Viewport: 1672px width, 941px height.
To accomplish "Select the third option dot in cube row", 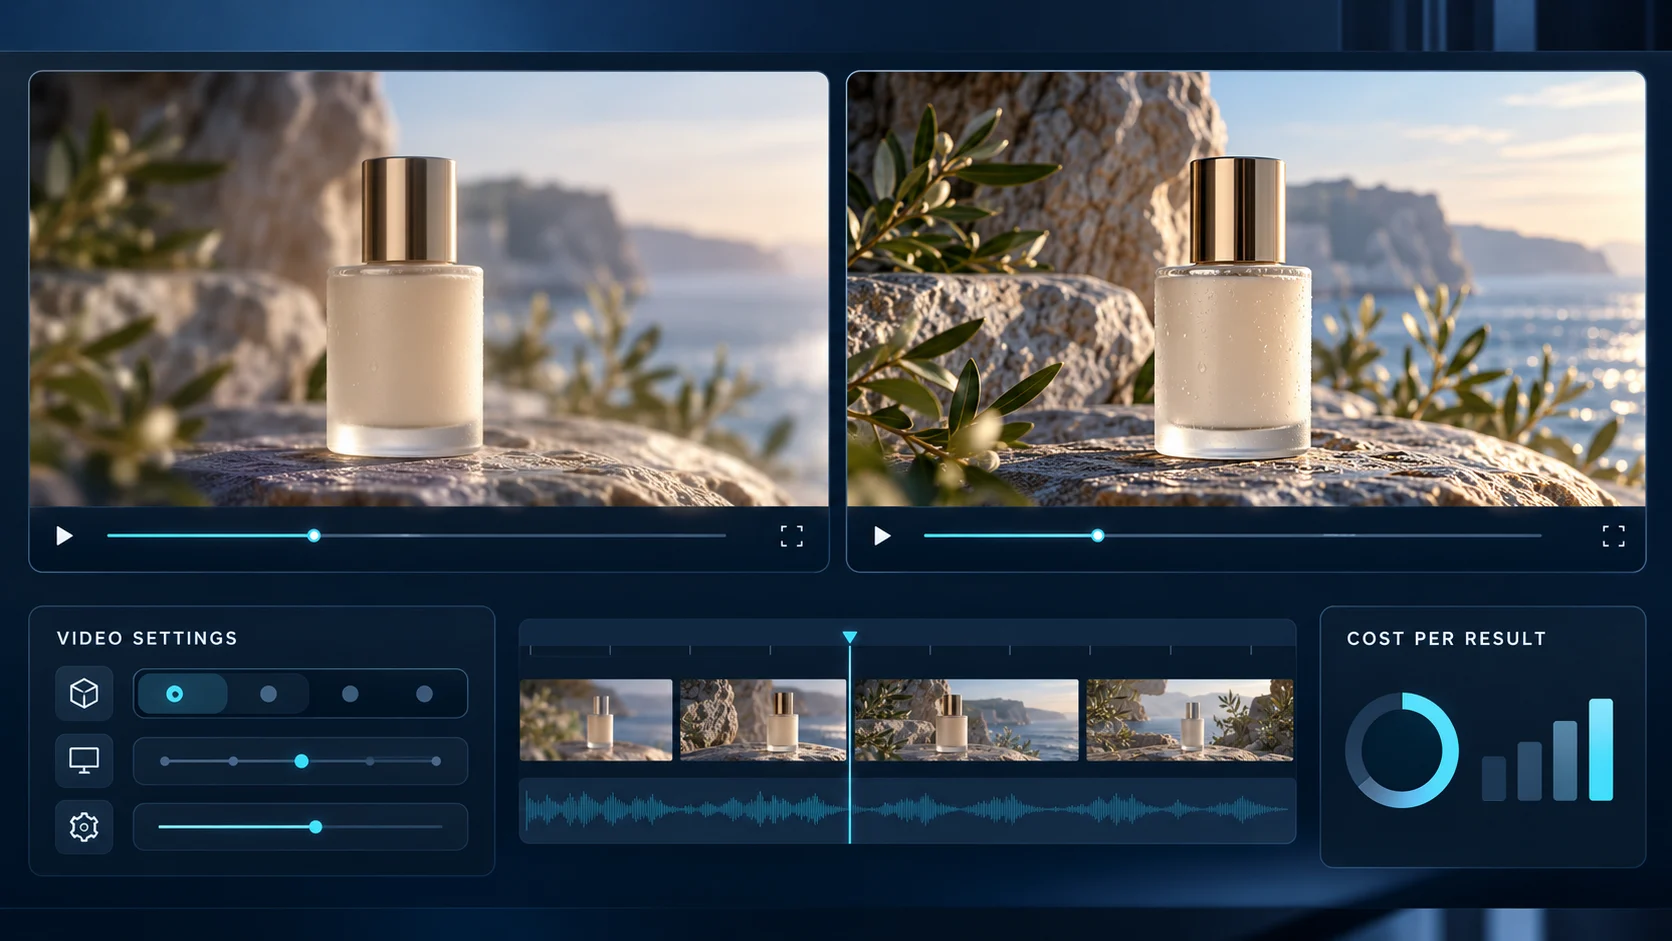I will (x=350, y=694).
